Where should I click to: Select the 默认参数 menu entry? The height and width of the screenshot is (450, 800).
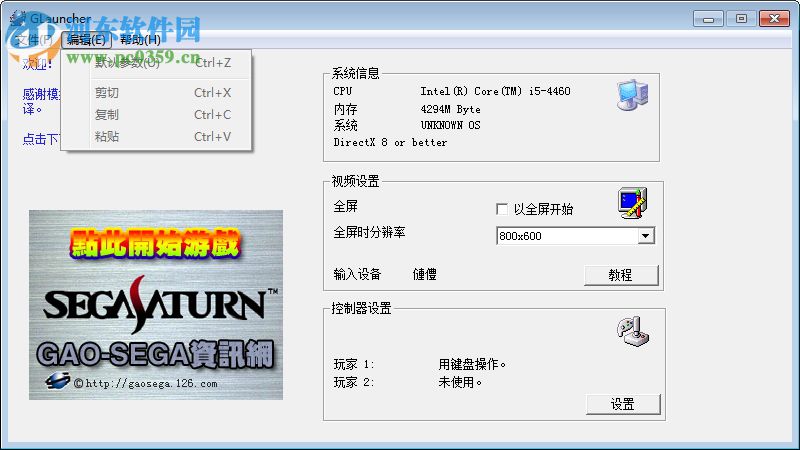156,63
